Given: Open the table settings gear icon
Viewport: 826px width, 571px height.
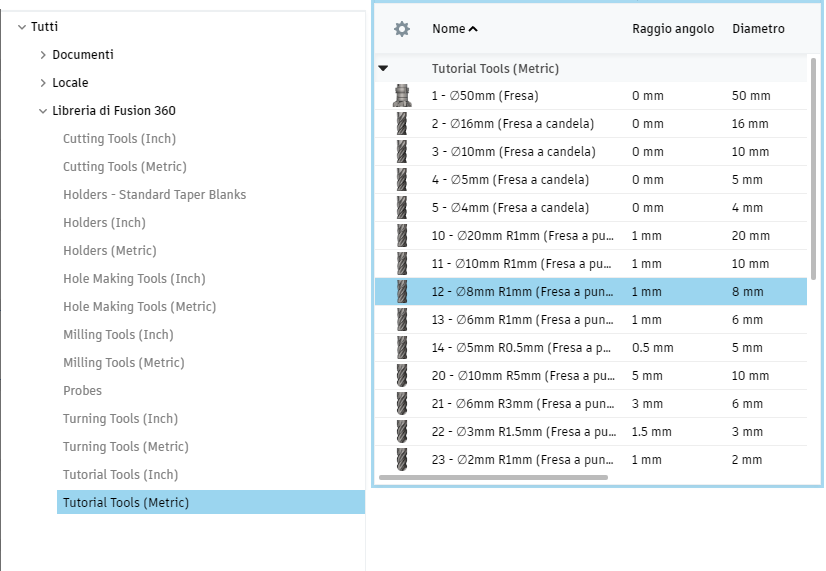Looking at the screenshot, I should click(402, 29).
